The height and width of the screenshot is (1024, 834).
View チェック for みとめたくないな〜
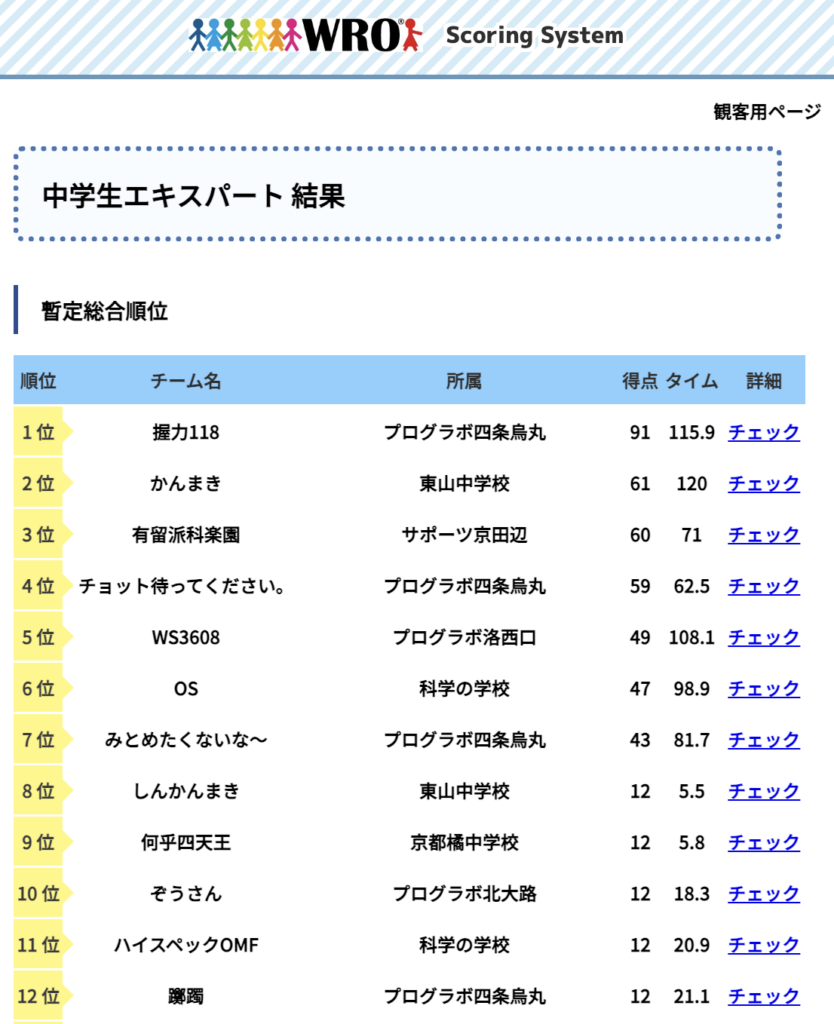[x=763, y=740]
